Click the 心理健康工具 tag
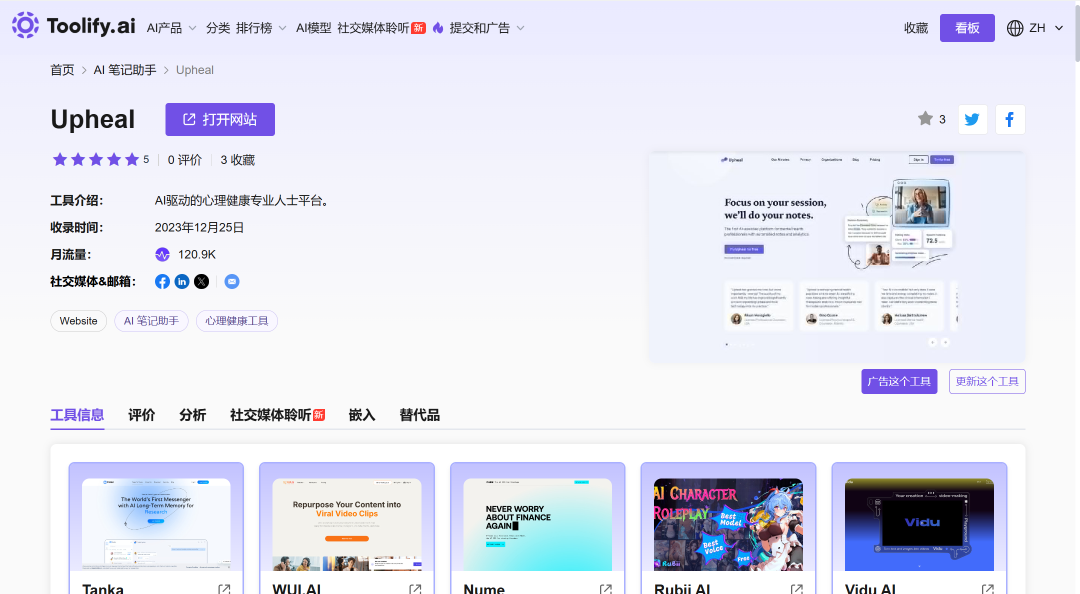Screen dimensions: 1080x594 [237, 320]
